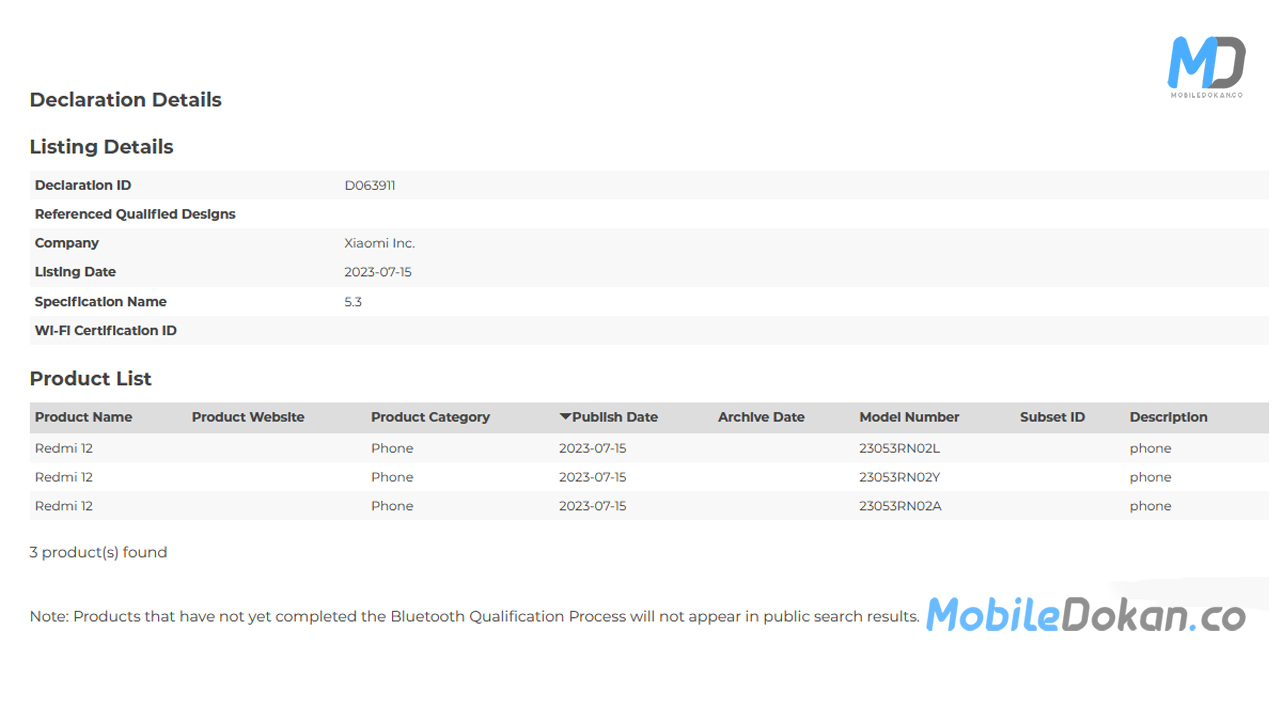Image resolution: width=1280 pixels, height=720 pixels.
Task: Click the Description column header
Action: click(1168, 417)
